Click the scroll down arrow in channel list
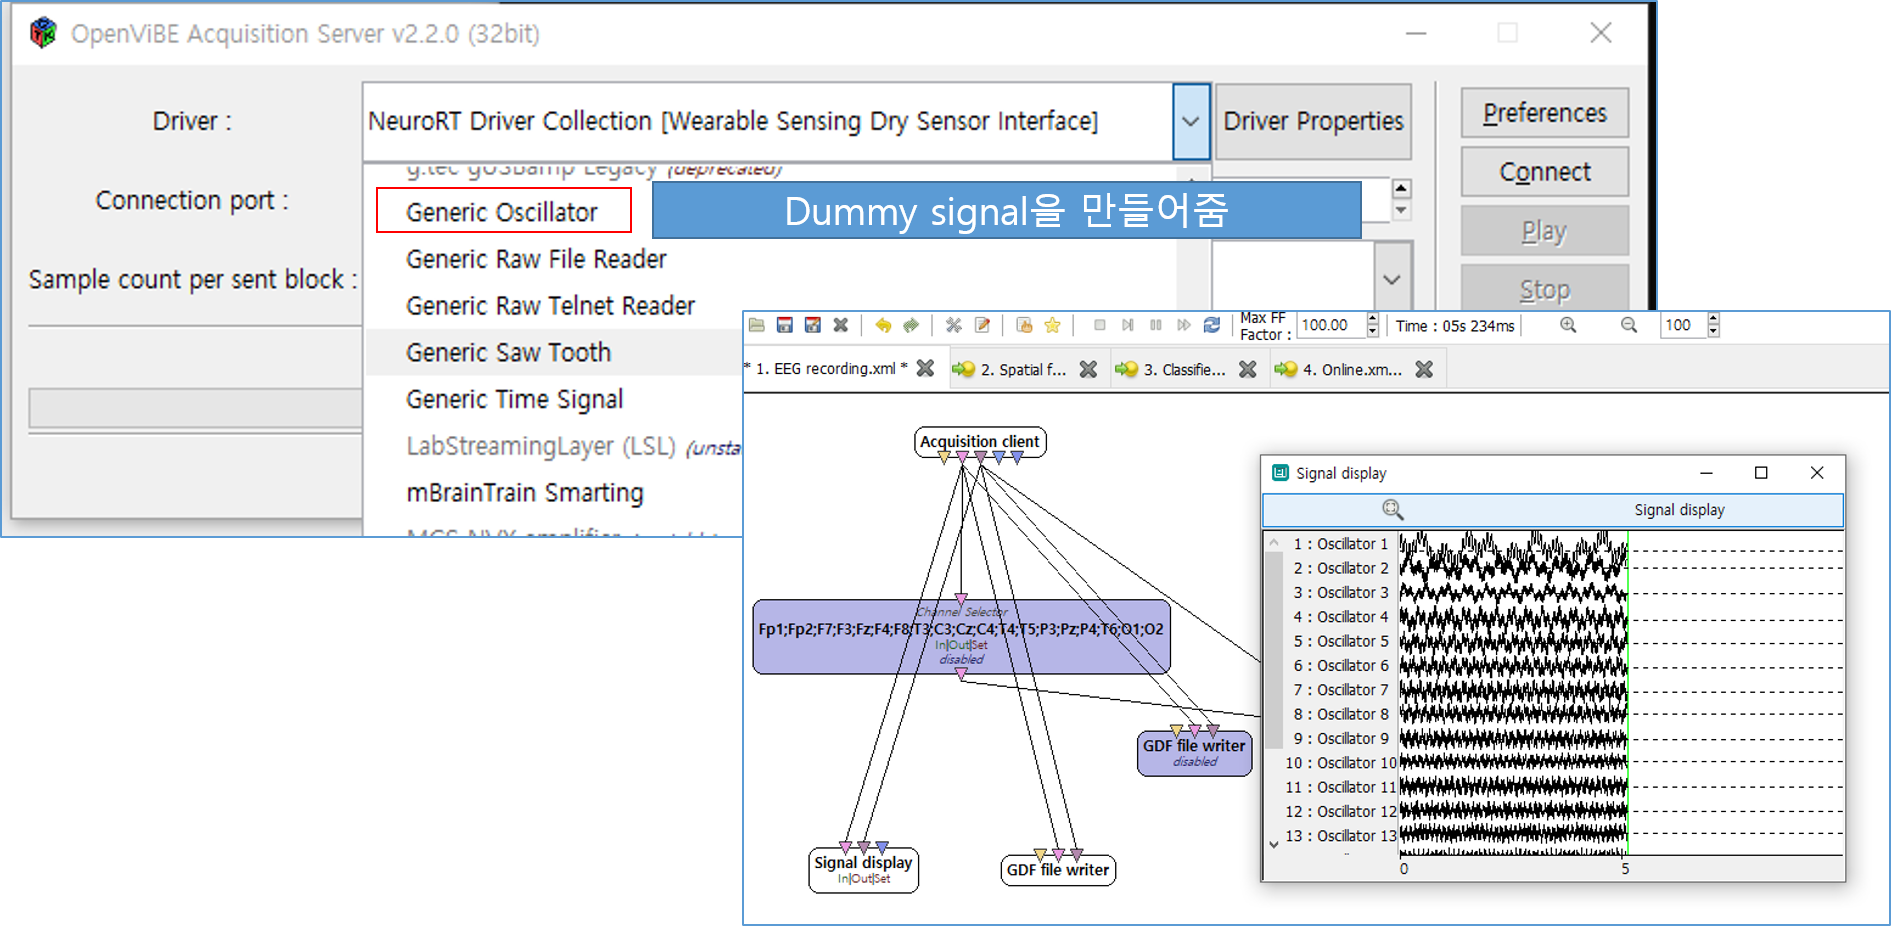Screen dimensions: 1891x926 (x=1274, y=844)
